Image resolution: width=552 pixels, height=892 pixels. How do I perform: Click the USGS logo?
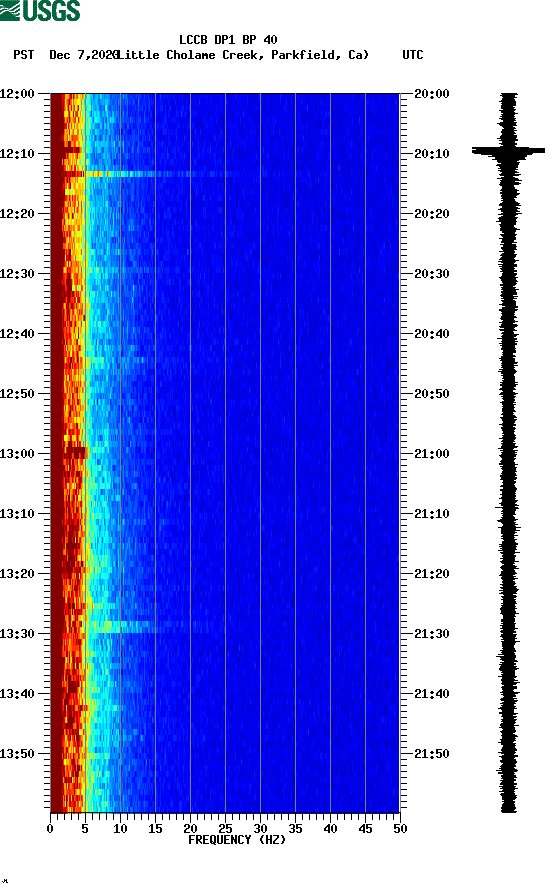pyautogui.click(x=40, y=10)
